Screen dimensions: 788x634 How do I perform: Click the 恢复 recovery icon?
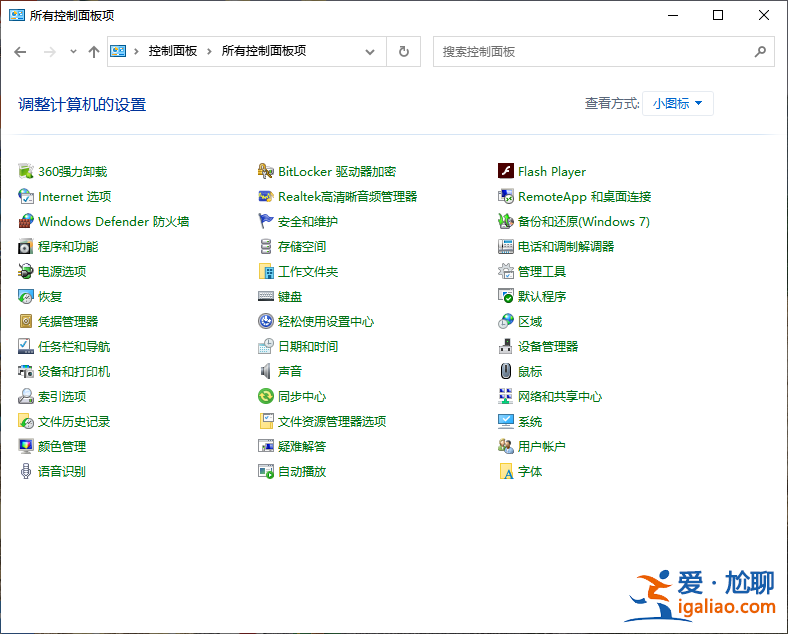point(26,296)
